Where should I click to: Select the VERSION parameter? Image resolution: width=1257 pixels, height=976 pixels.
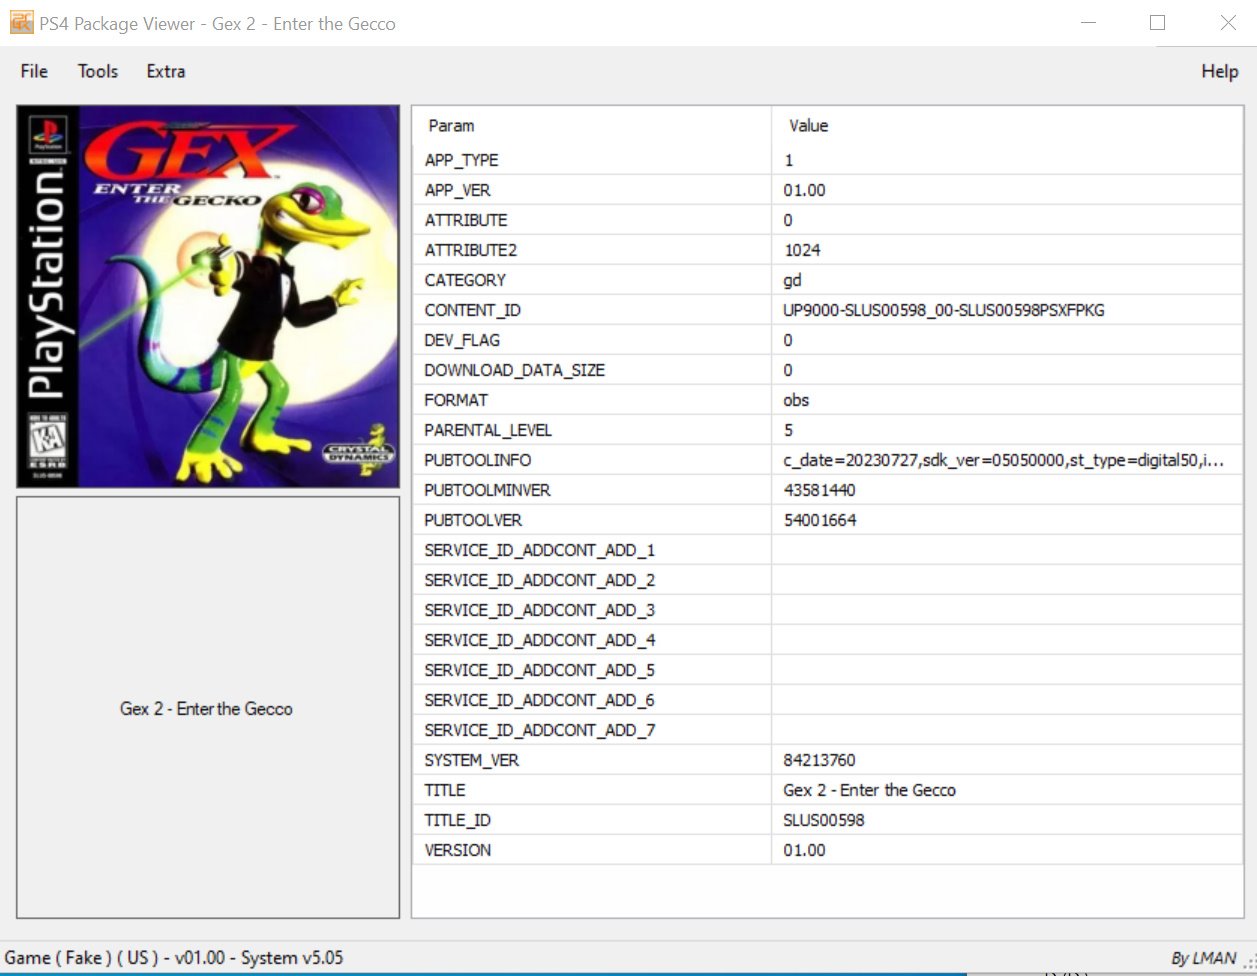tap(458, 850)
